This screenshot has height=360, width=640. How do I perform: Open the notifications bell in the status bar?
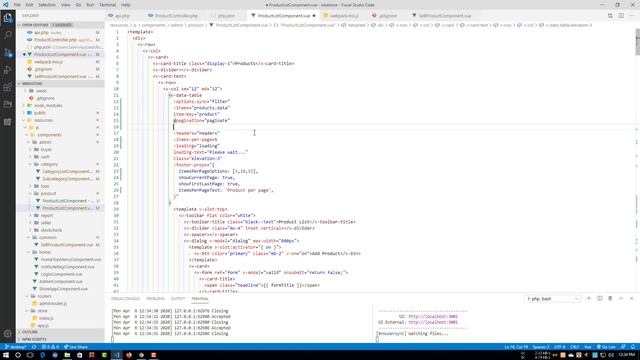pos(633,347)
